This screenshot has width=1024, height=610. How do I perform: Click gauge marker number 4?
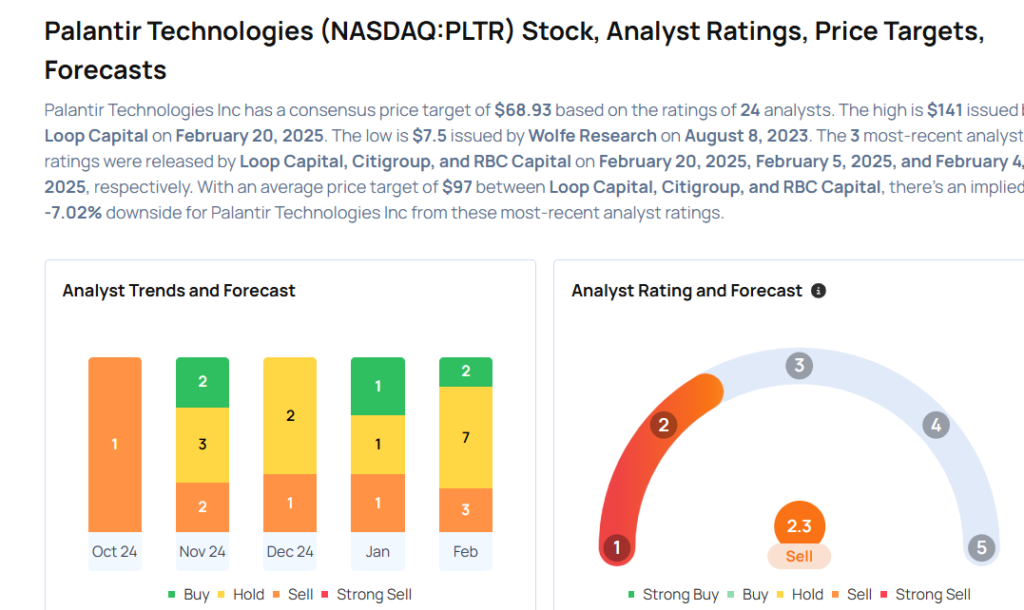pyautogui.click(x=935, y=425)
